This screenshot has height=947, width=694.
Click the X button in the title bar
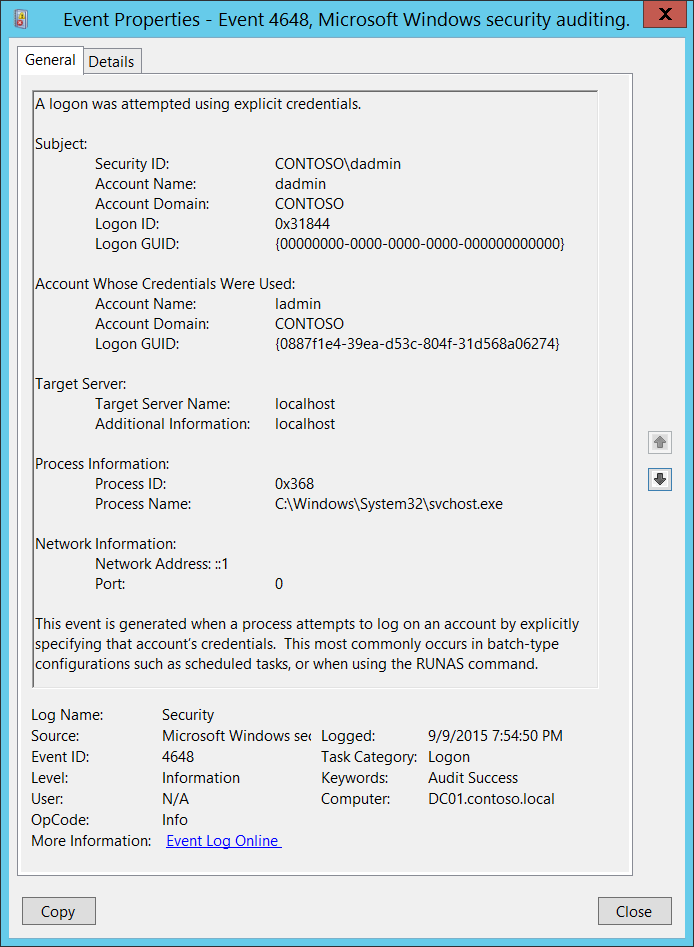664,14
